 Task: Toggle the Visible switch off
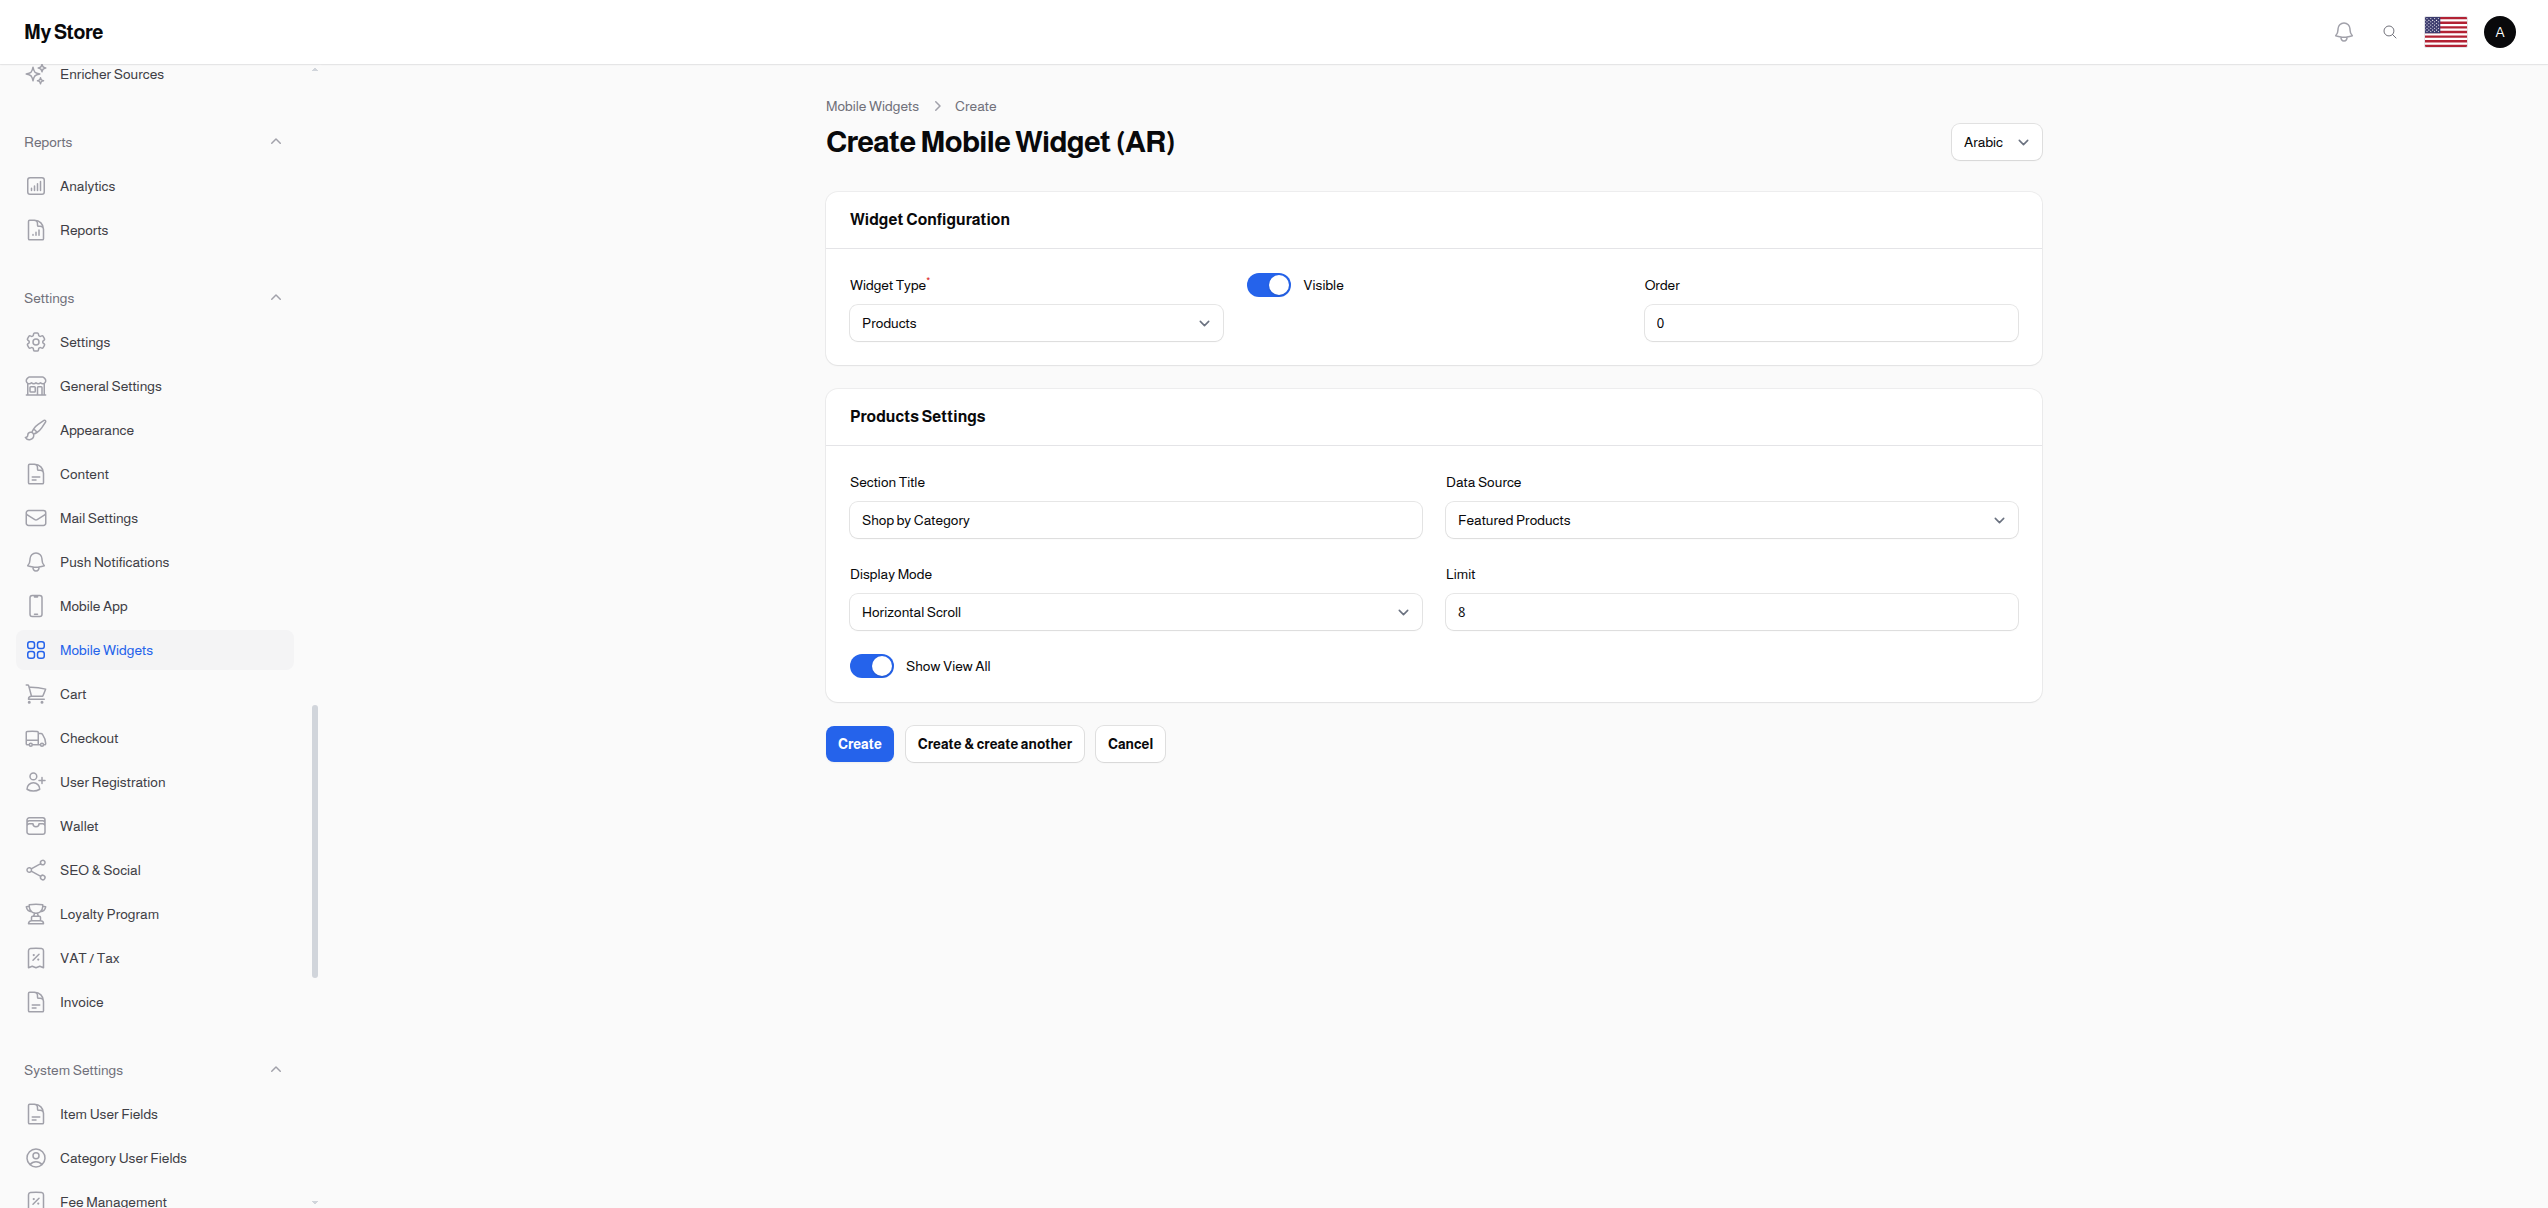click(1268, 285)
